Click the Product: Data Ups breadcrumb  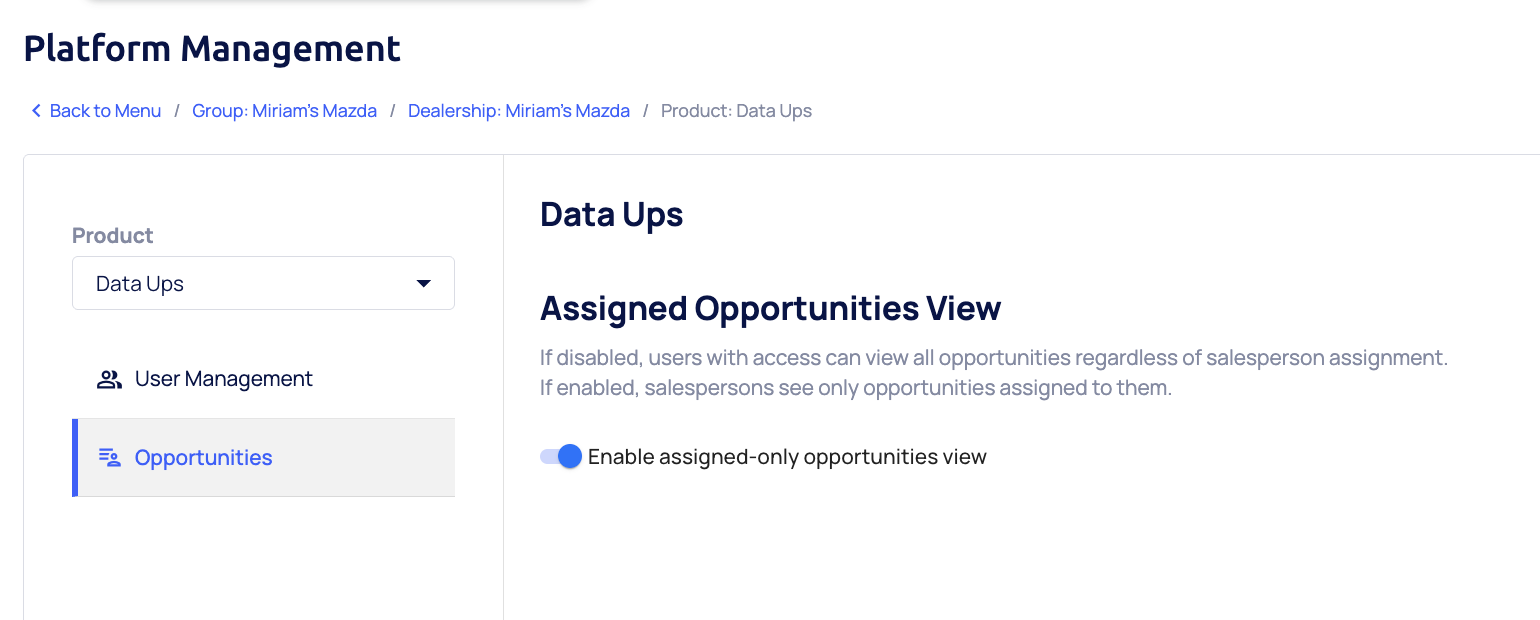pyautogui.click(x=736, y=111)
